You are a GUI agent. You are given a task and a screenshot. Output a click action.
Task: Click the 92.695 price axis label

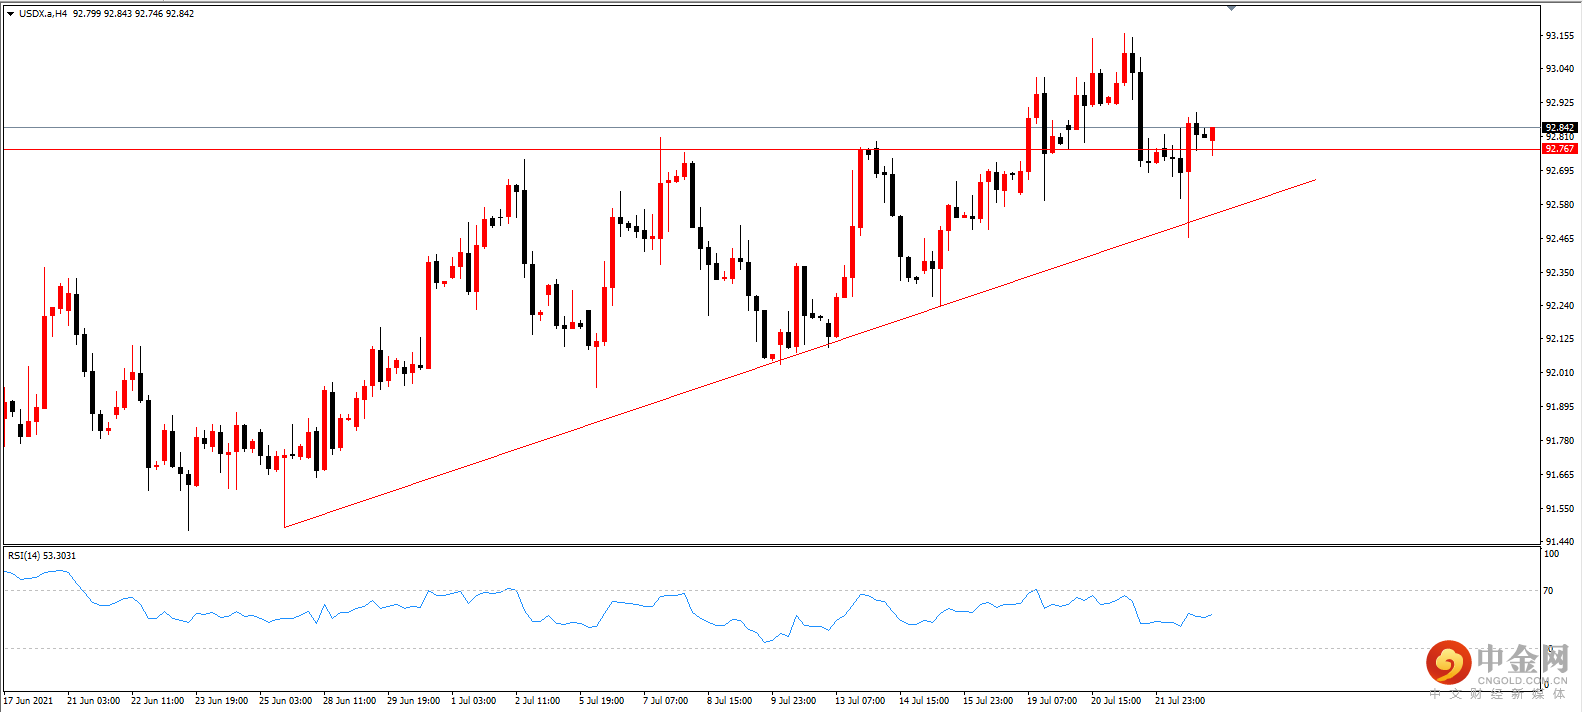(x=1560, y=171)
